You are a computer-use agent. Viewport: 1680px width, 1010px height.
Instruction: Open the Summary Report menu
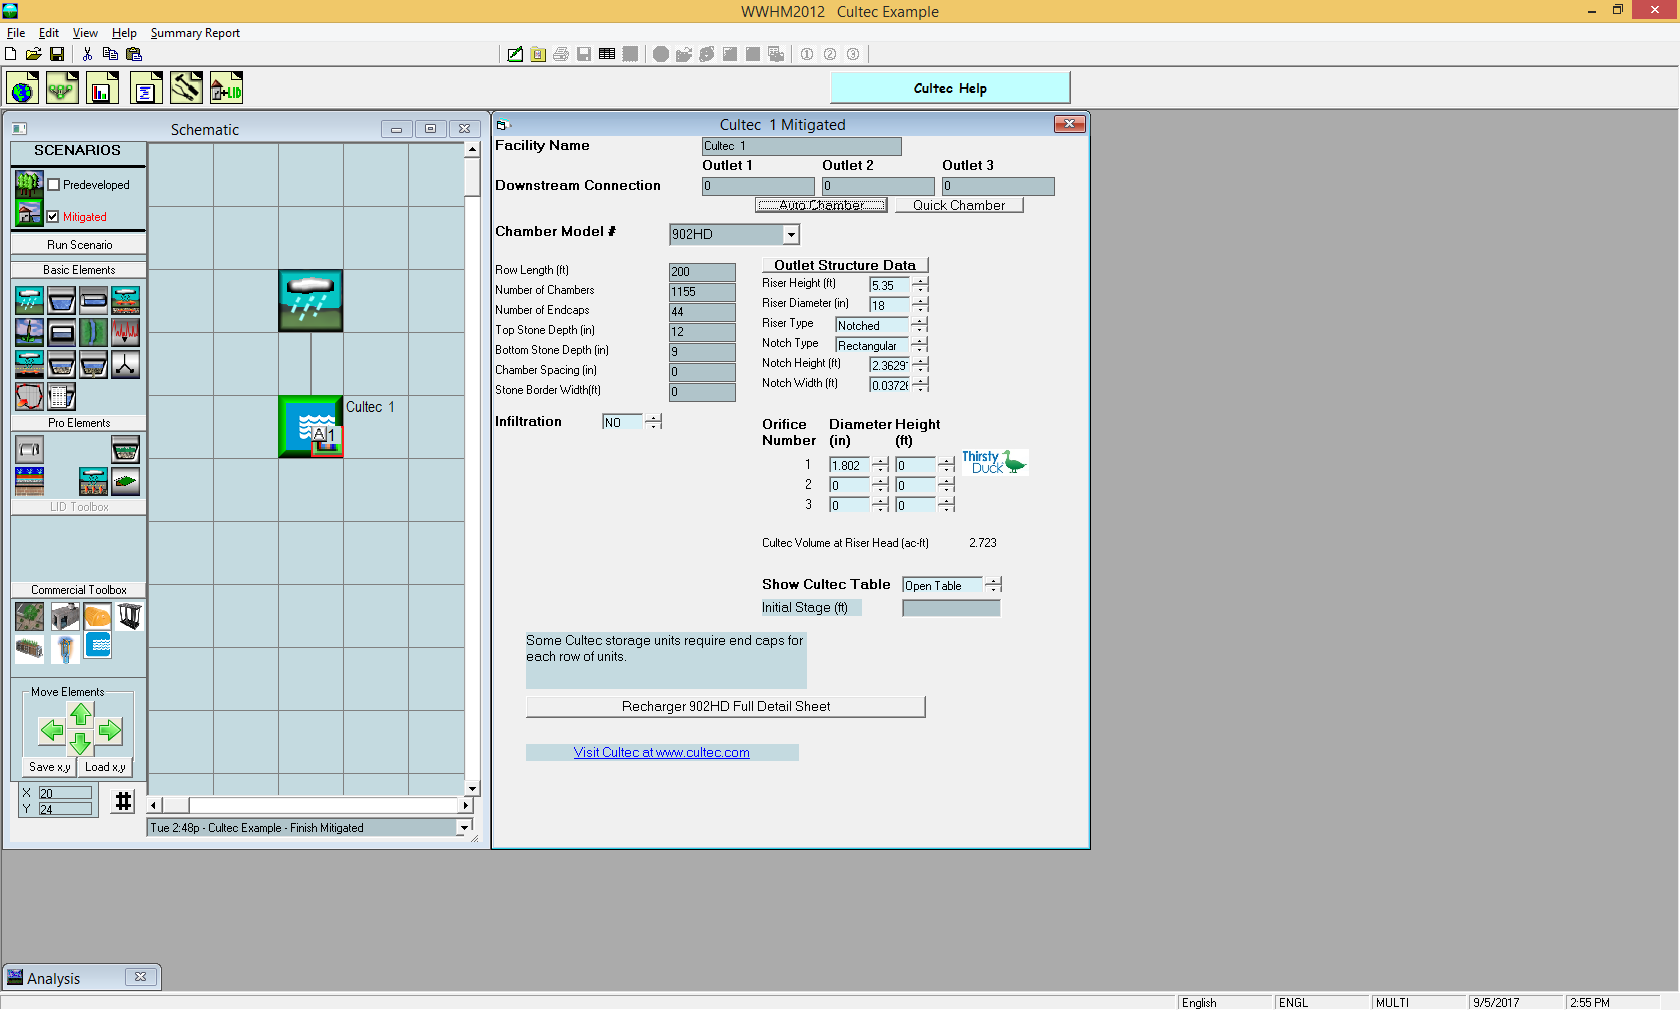click(x=195, y=33)
